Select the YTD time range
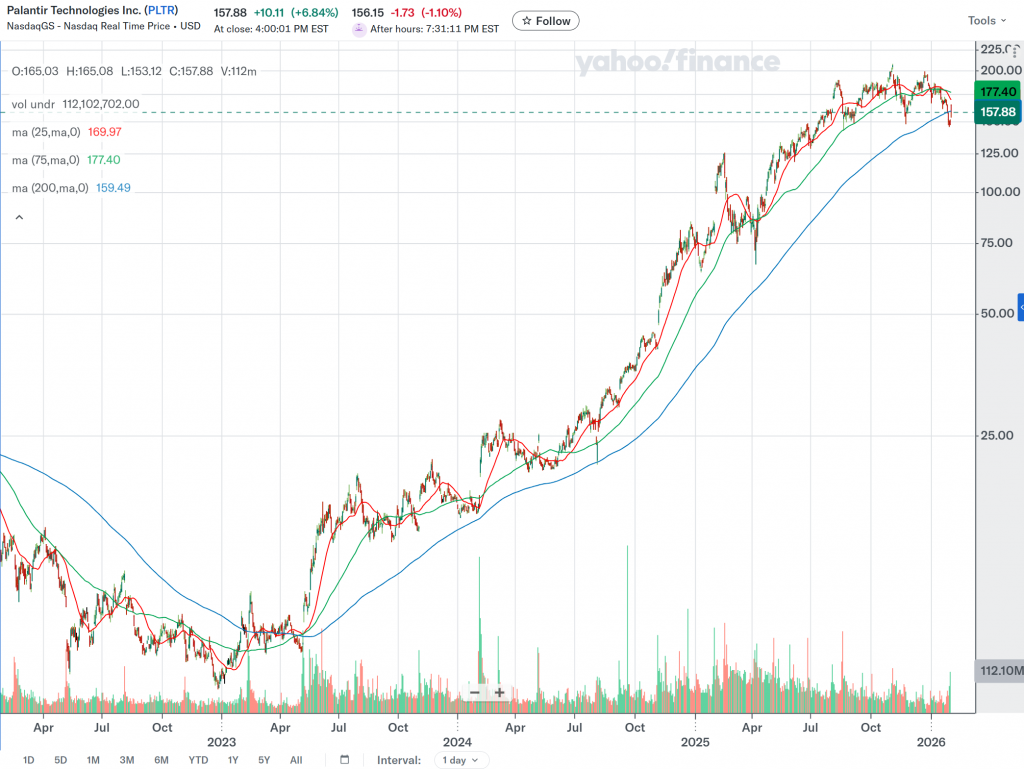1024x769 pixels. tap(198, 760)
